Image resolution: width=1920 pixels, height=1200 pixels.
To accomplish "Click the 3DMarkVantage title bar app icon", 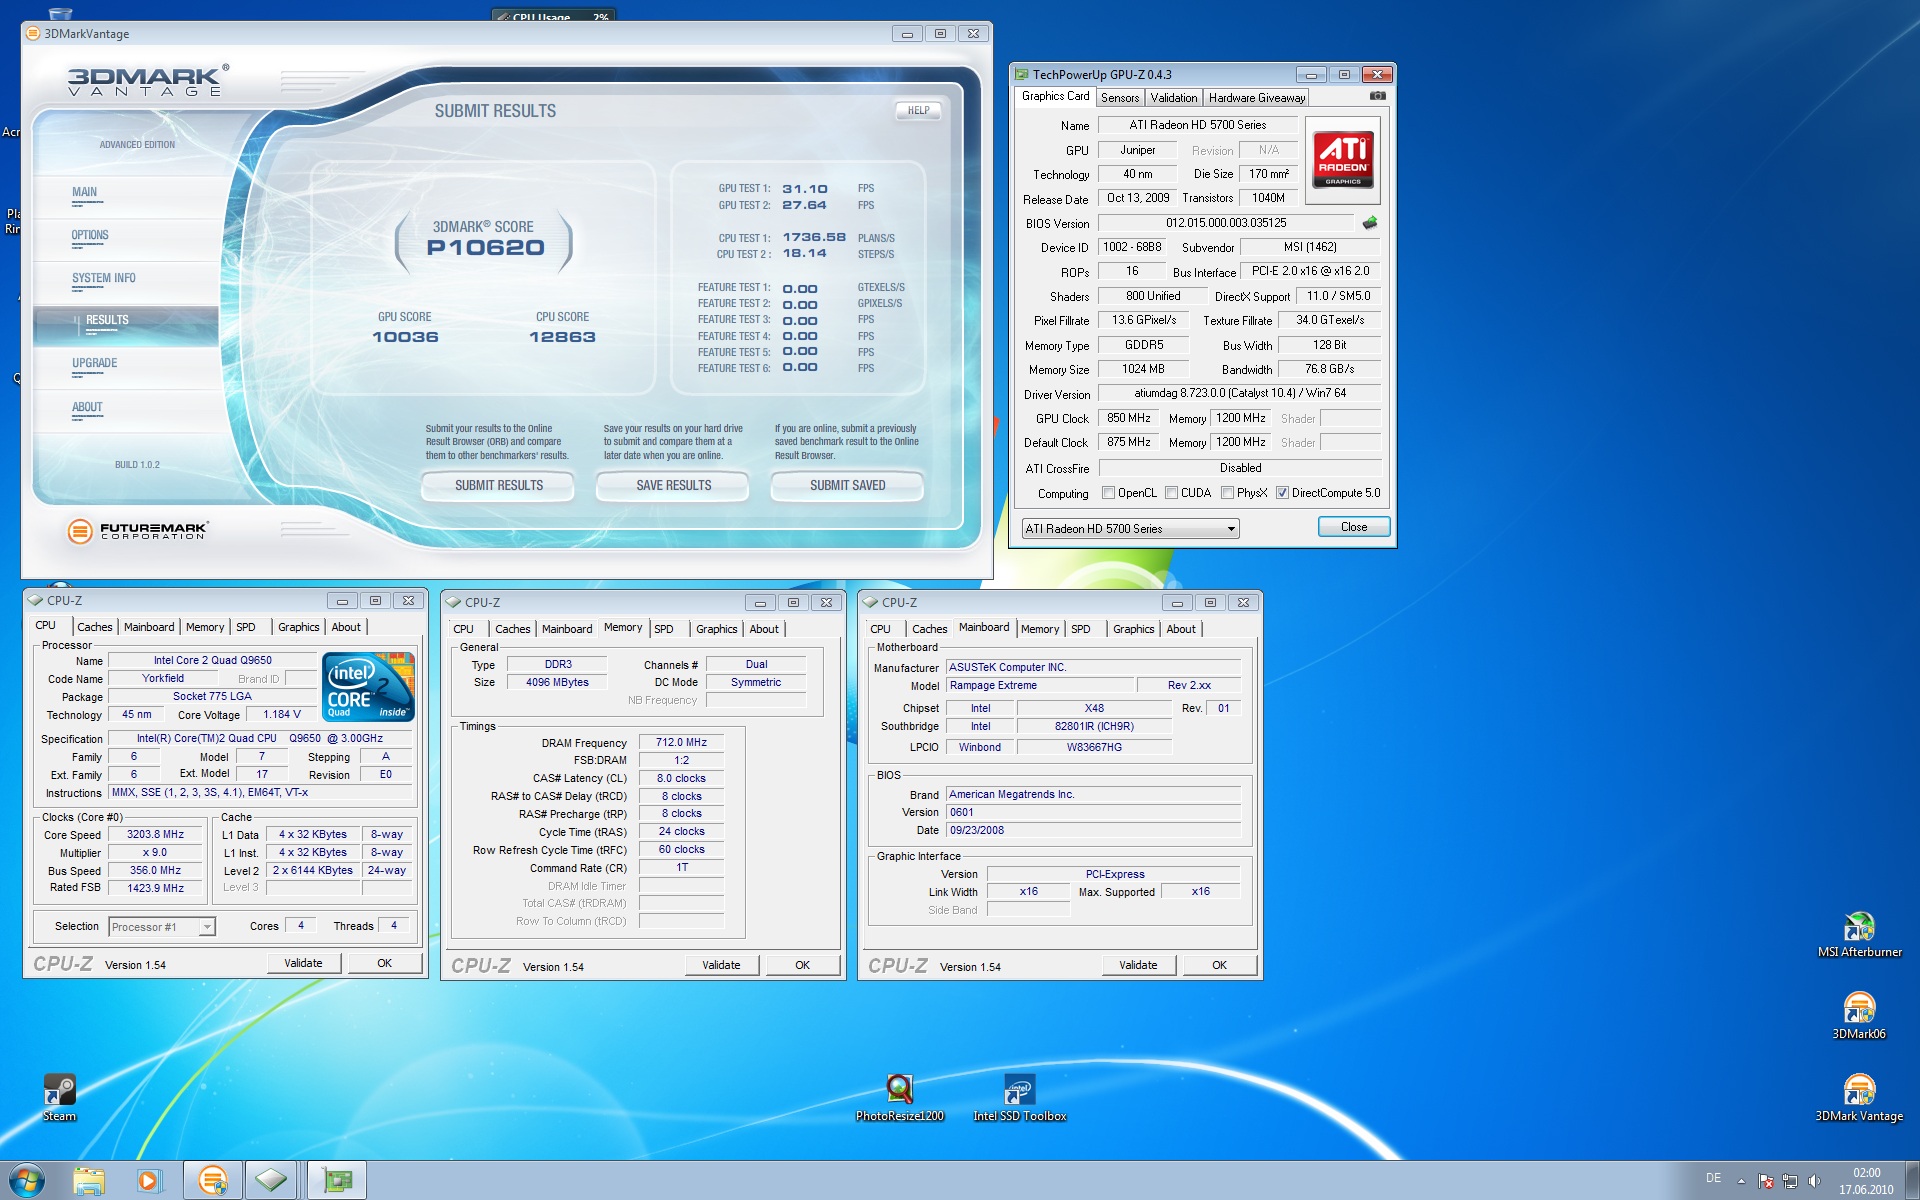I will point(33,33).
